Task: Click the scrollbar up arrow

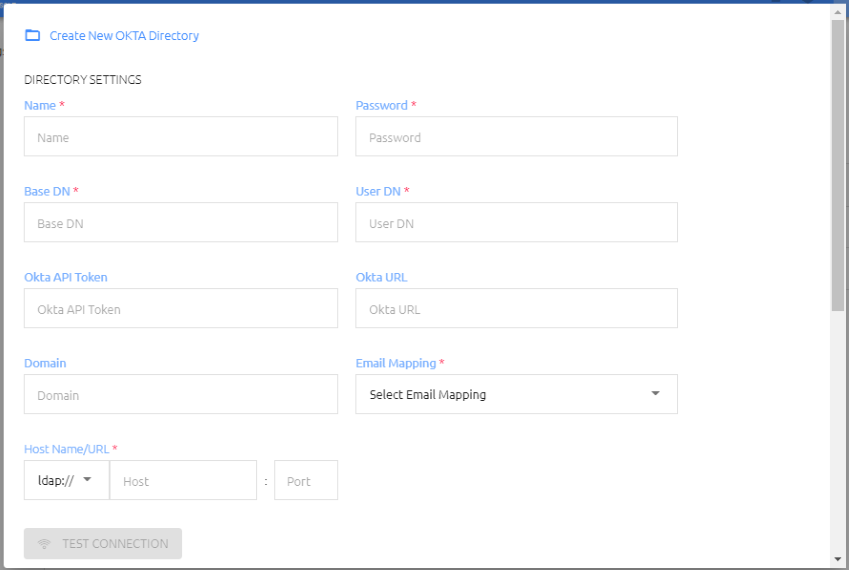Action: (x=838, y=12)
